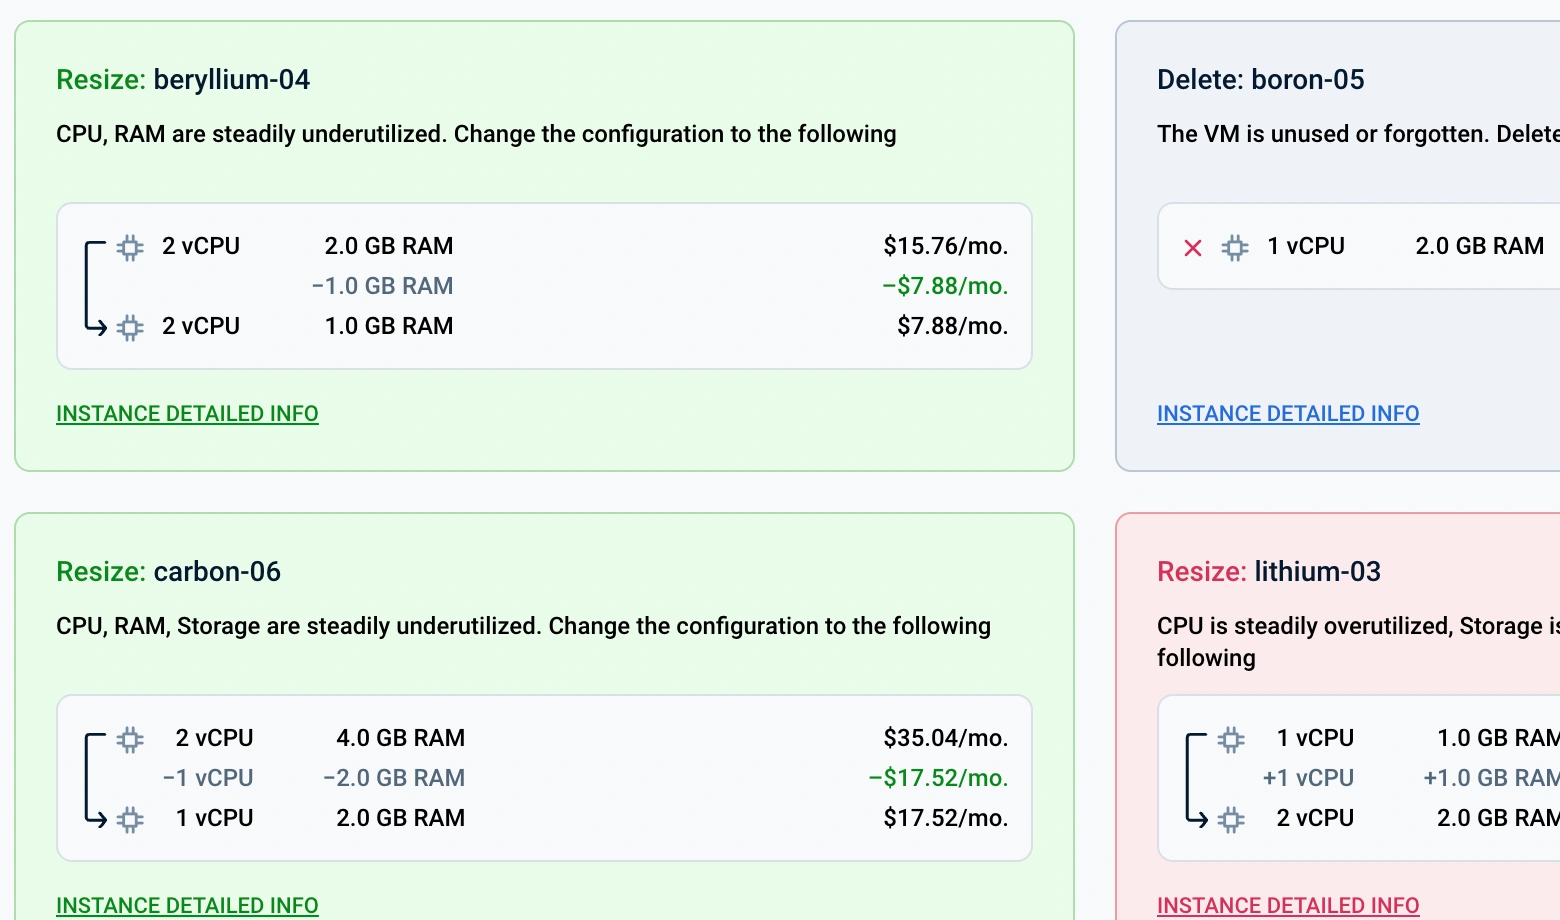
Task: Click the red X delete icon for boron-05
Action: pyautogui.click(x=1193, y=247)
